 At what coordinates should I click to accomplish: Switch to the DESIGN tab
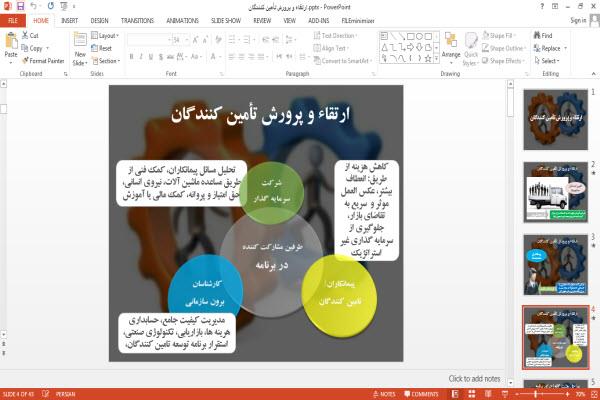[x=99, y=21]
